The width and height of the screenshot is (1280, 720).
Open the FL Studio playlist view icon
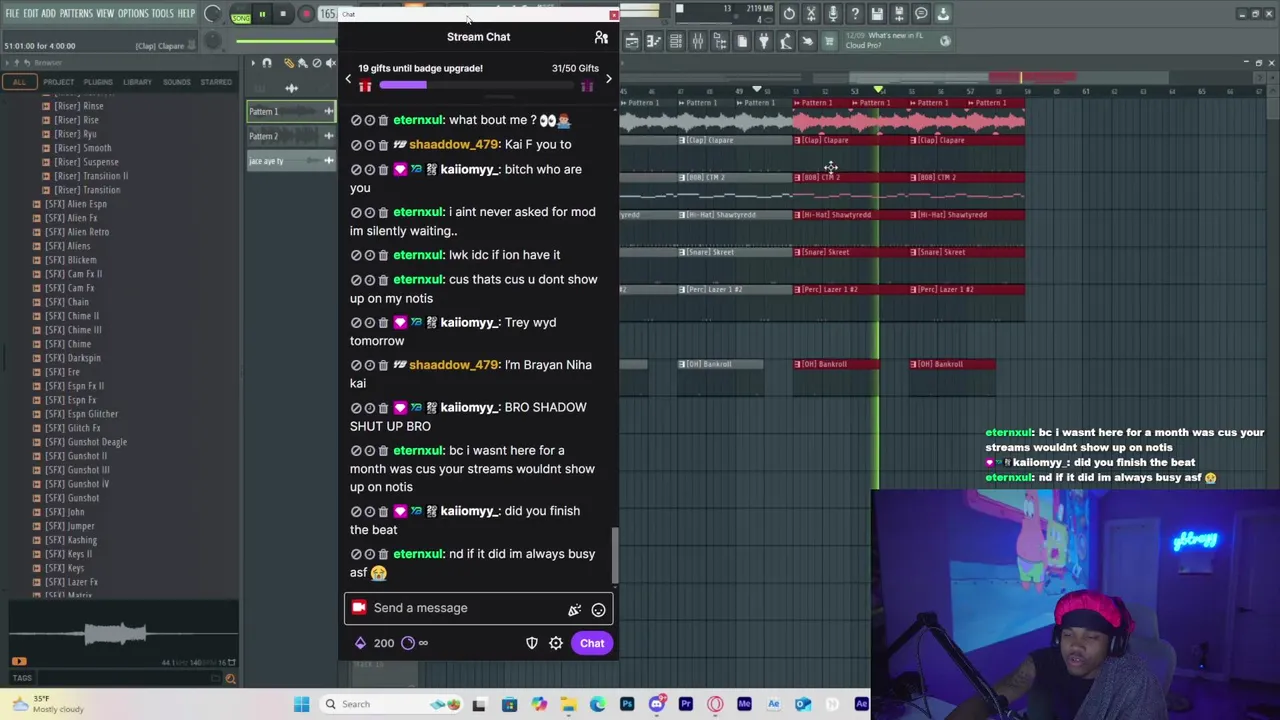tap(632, 41)
